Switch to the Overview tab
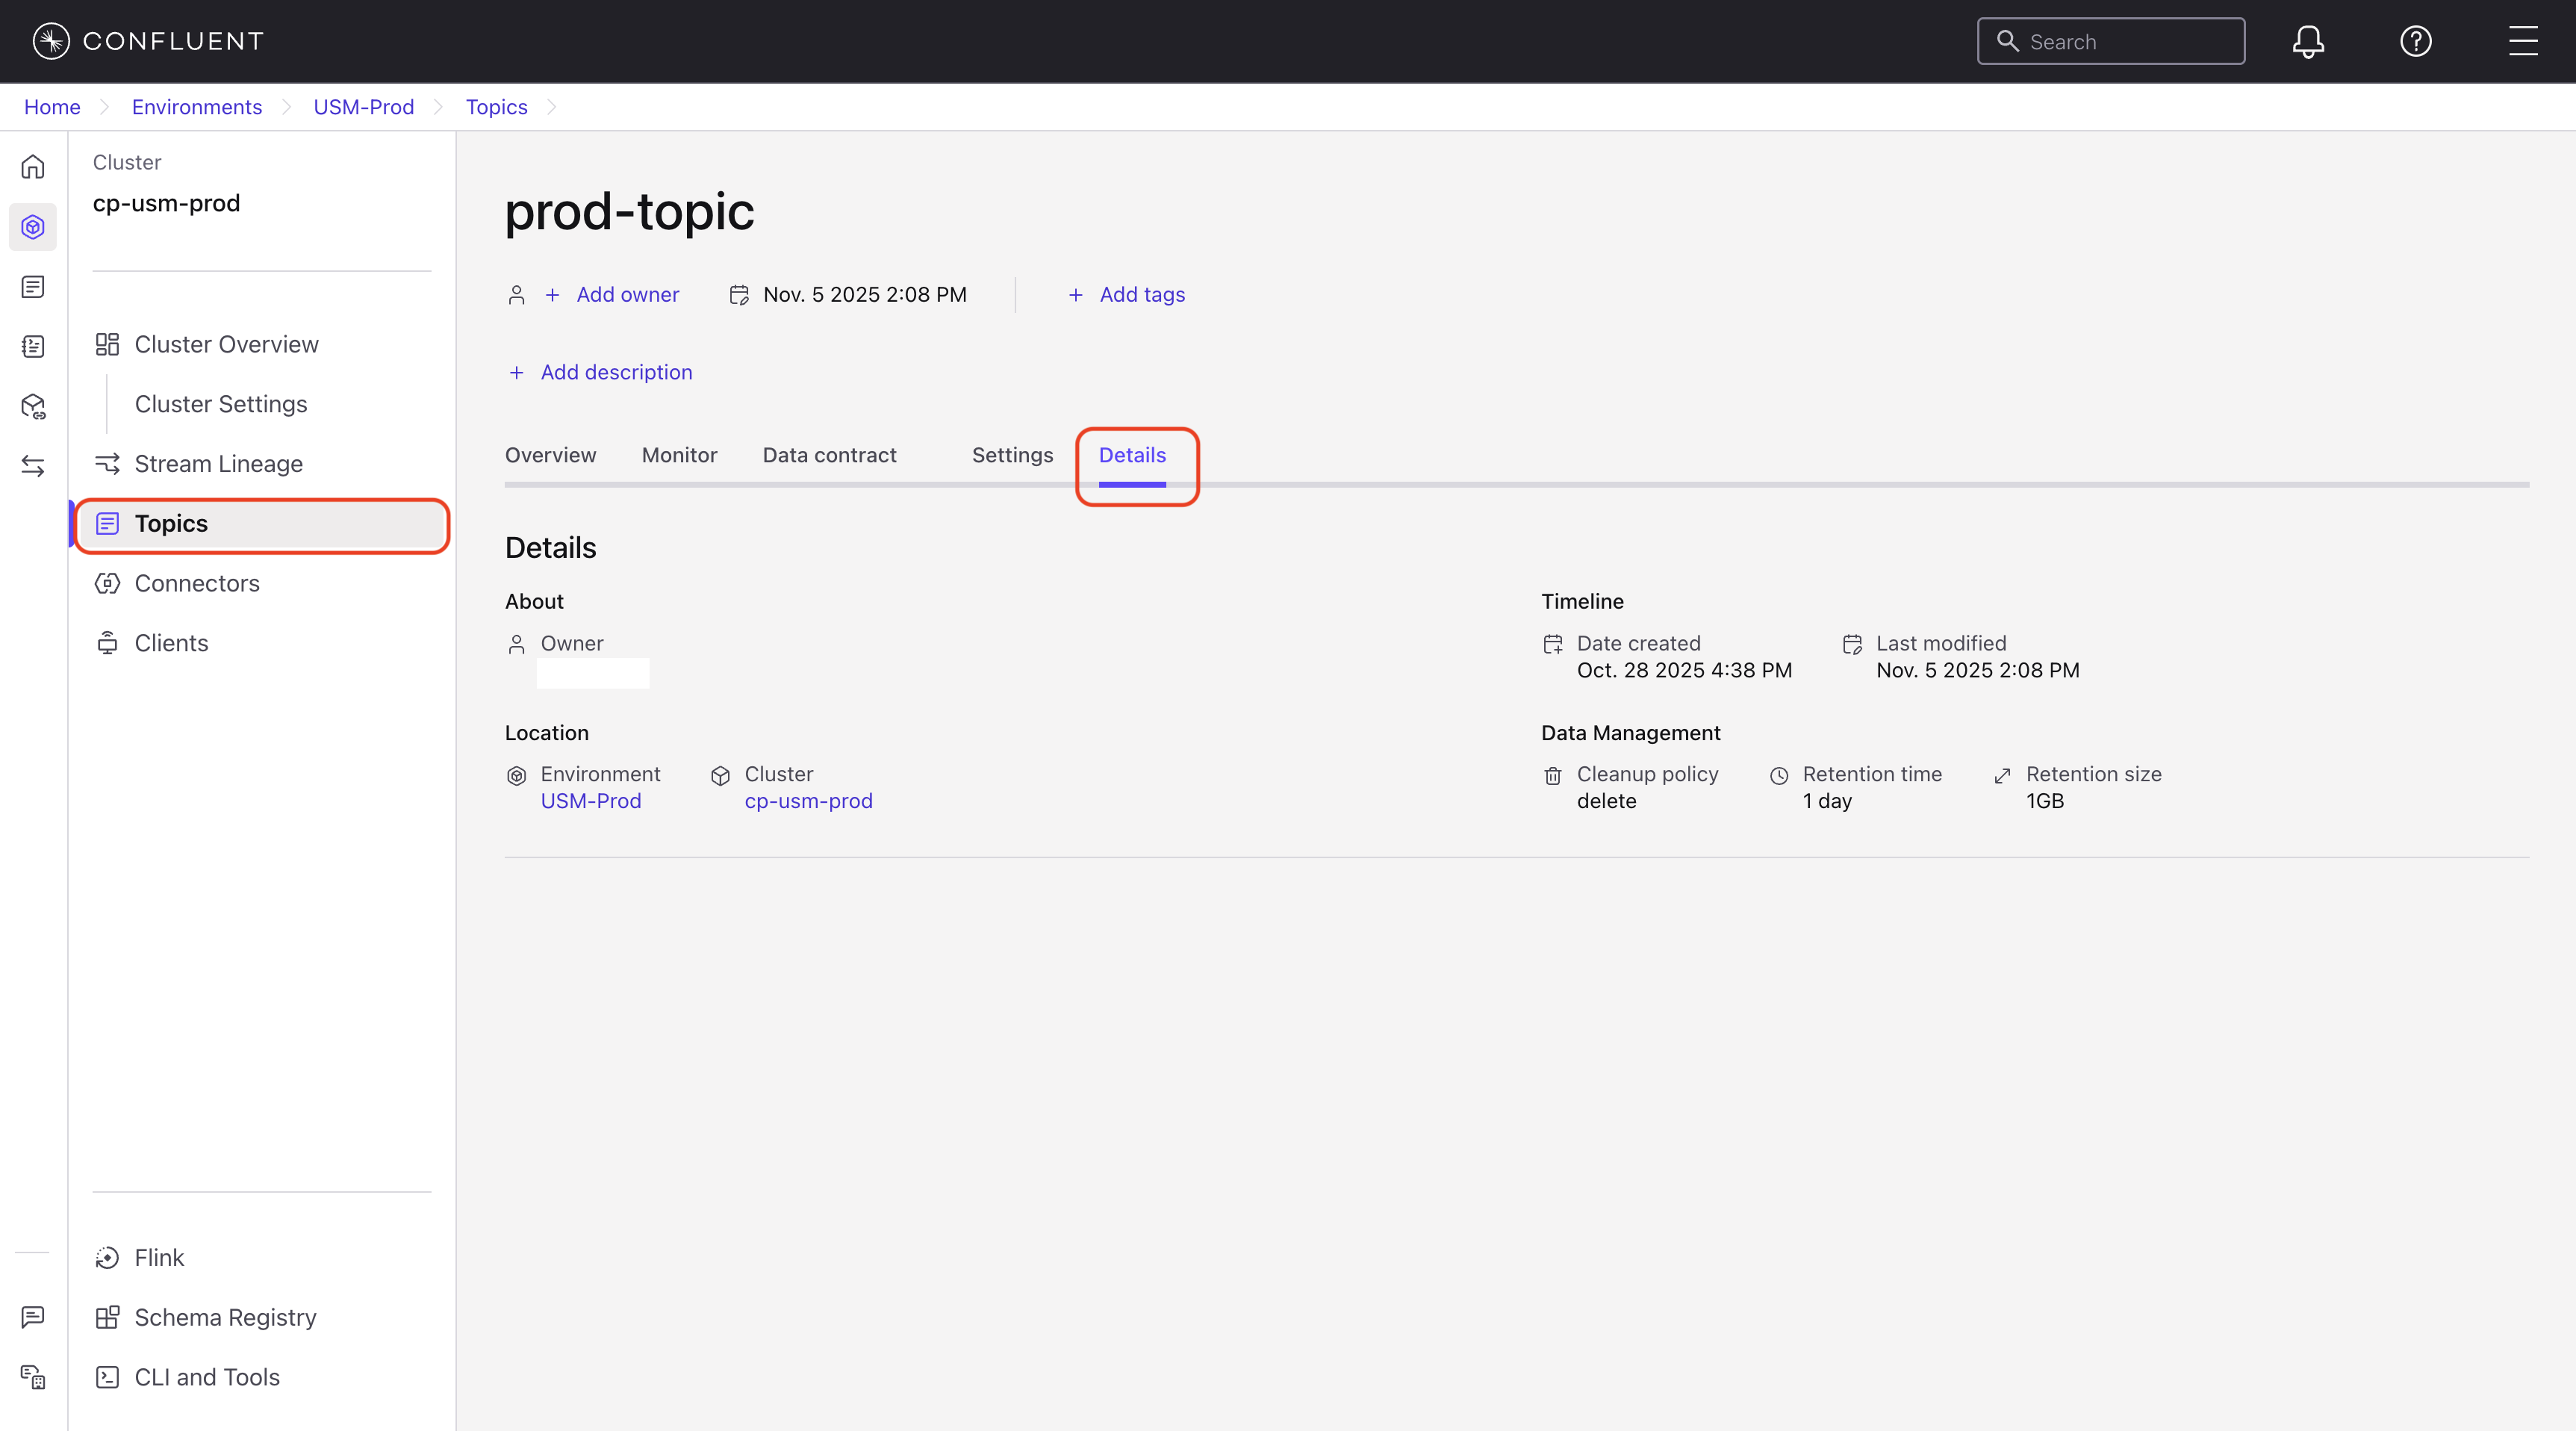The image size is (2576, 1431). tap(550, 455)
